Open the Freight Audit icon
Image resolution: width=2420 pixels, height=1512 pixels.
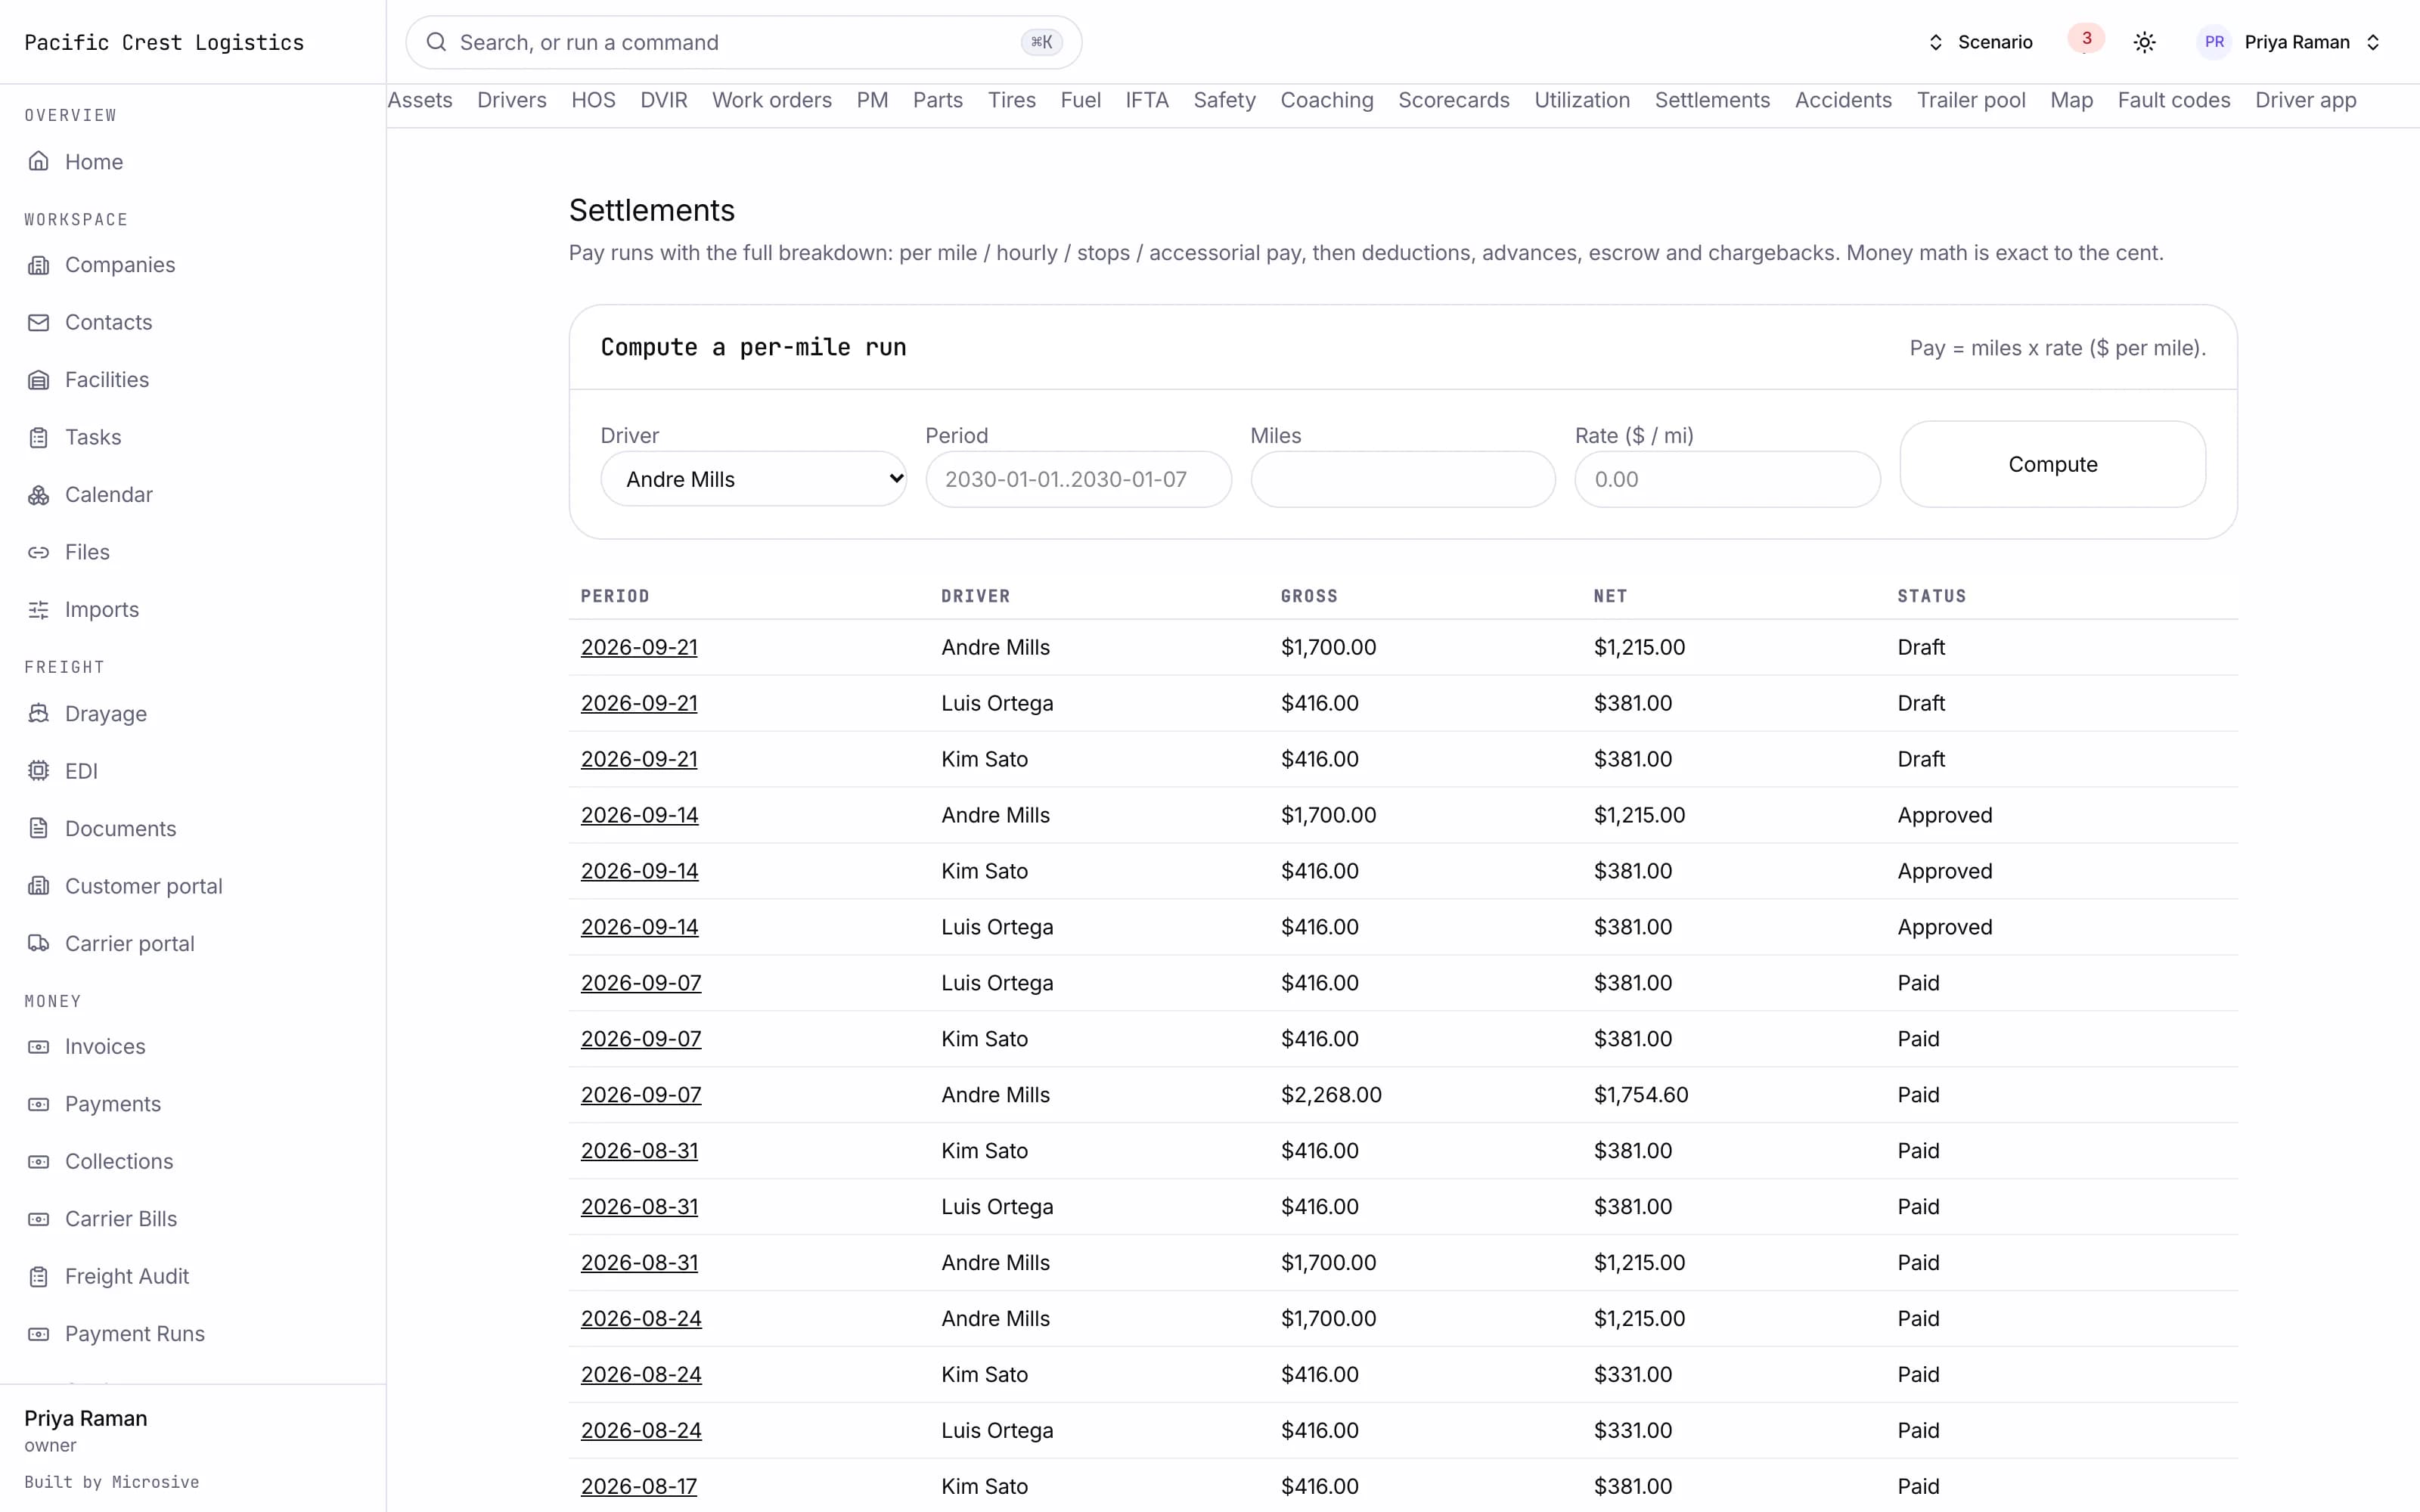pos(38,1277)
